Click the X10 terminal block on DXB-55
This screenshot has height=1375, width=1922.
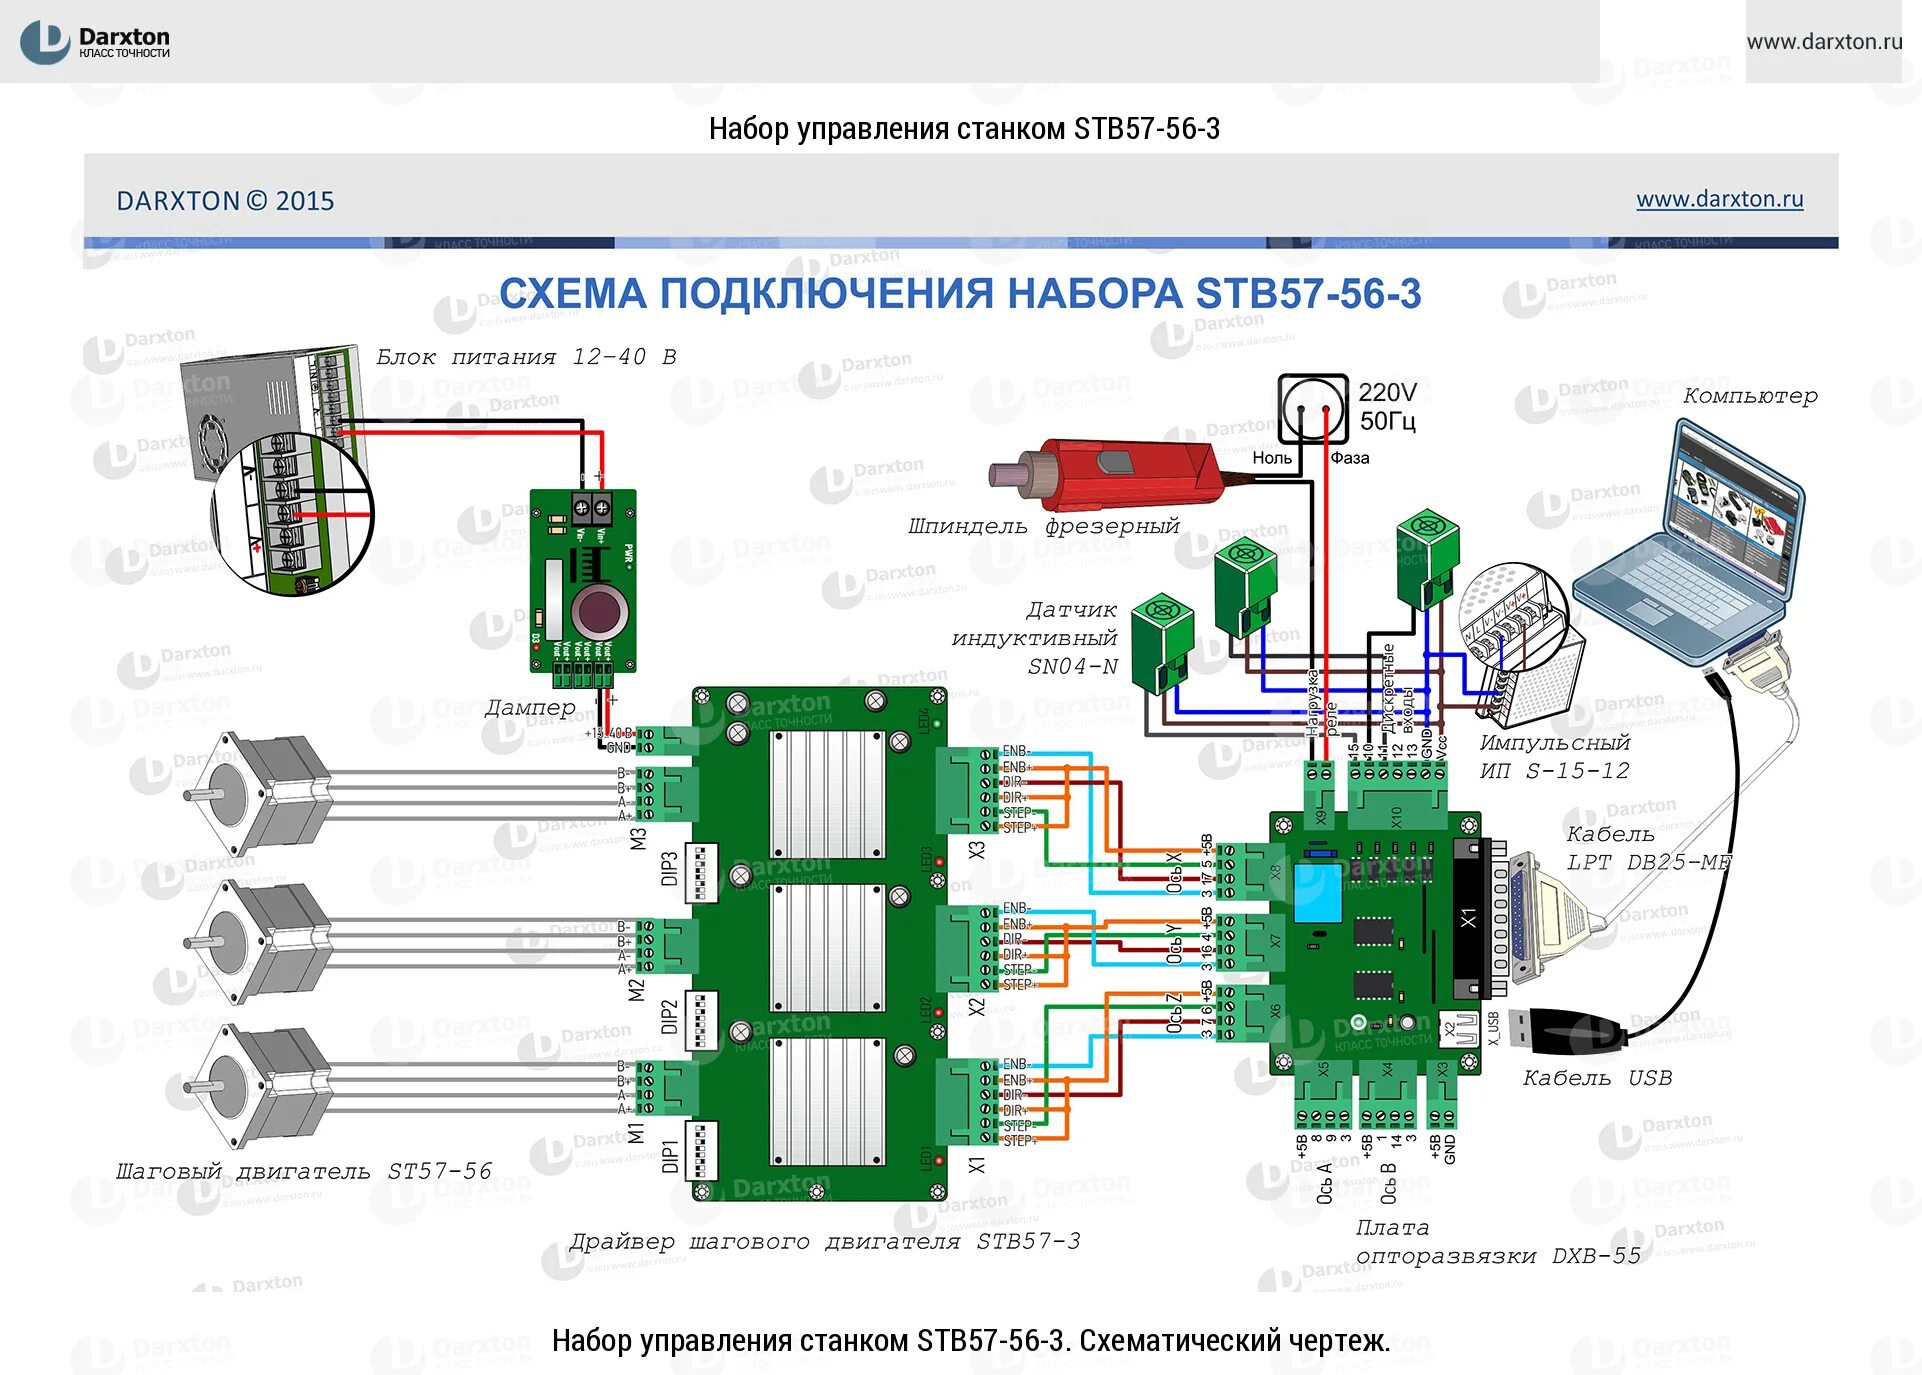(1397, 795)
